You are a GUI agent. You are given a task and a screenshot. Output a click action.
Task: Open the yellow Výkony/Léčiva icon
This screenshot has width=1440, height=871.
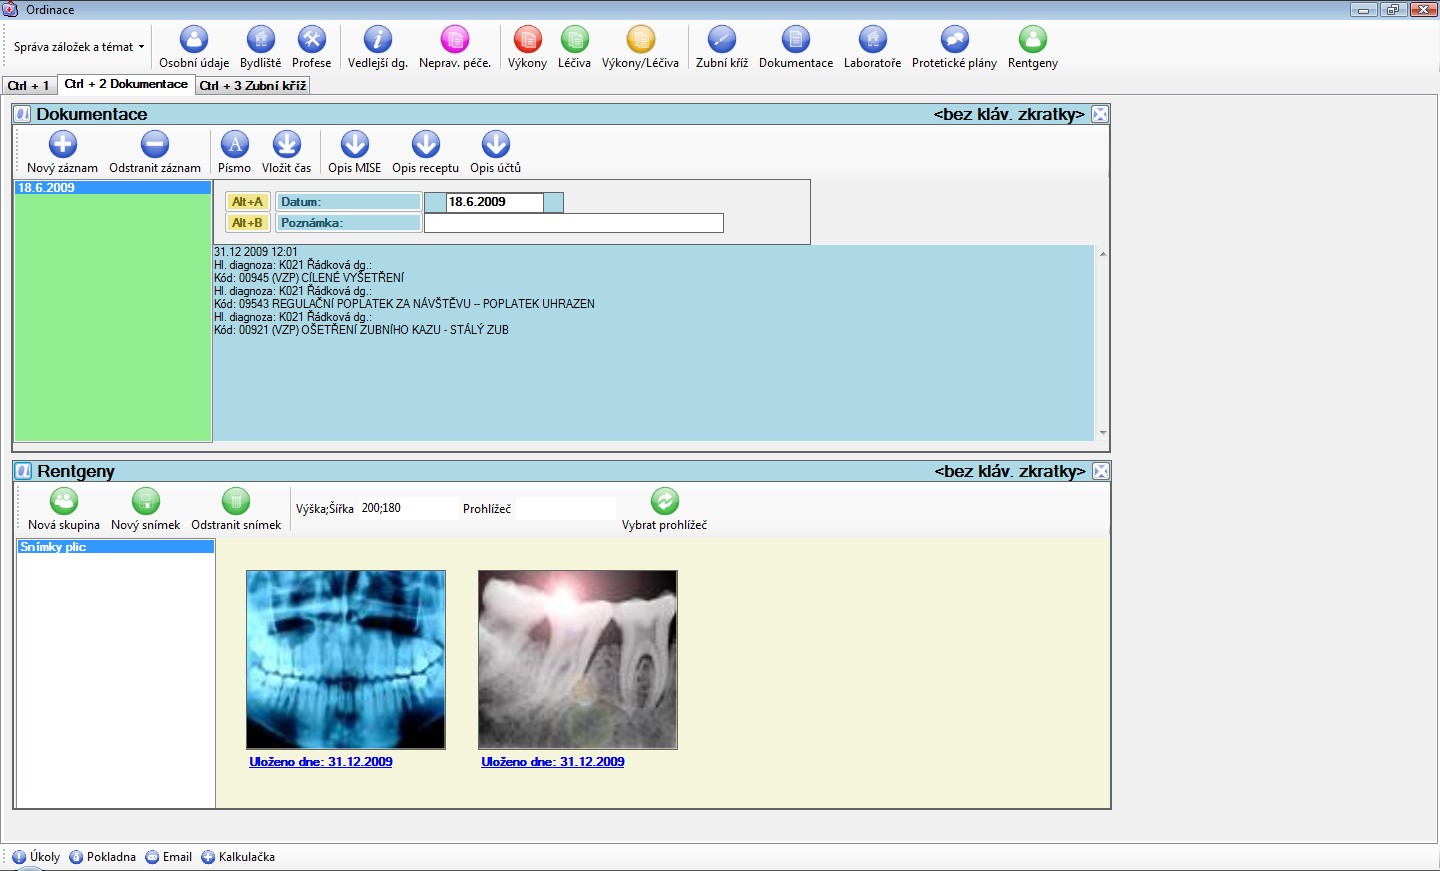(640, 40)
